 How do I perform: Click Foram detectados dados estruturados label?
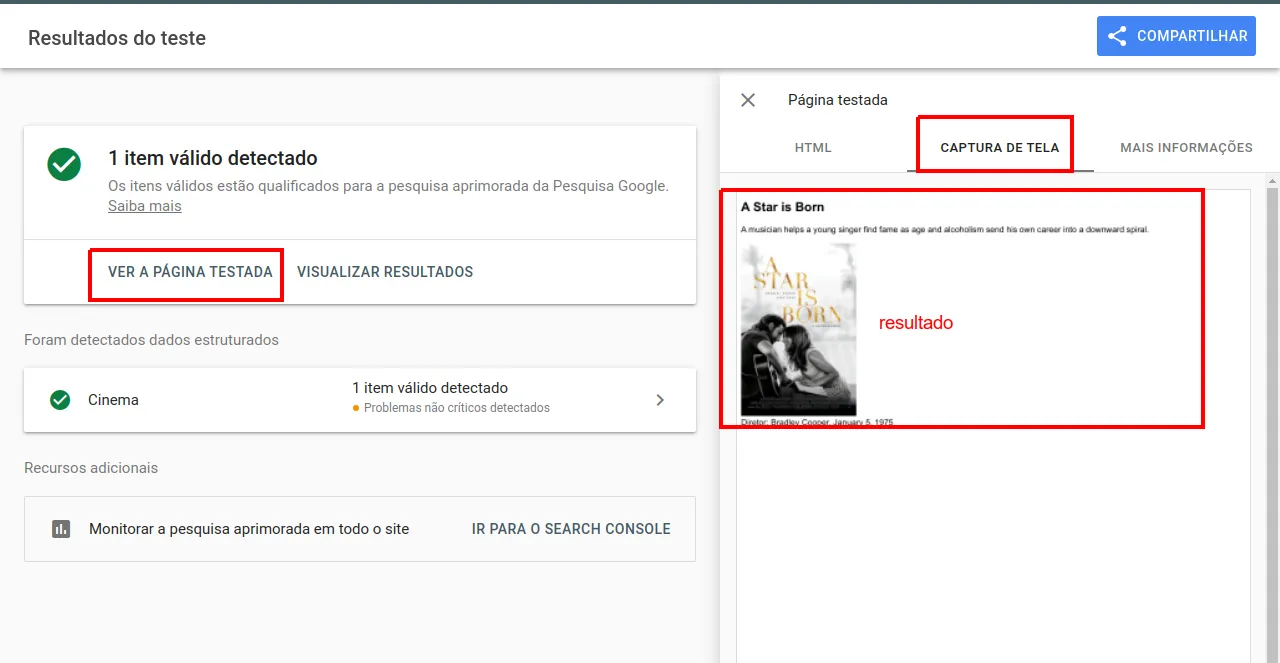tap(151, 340)
